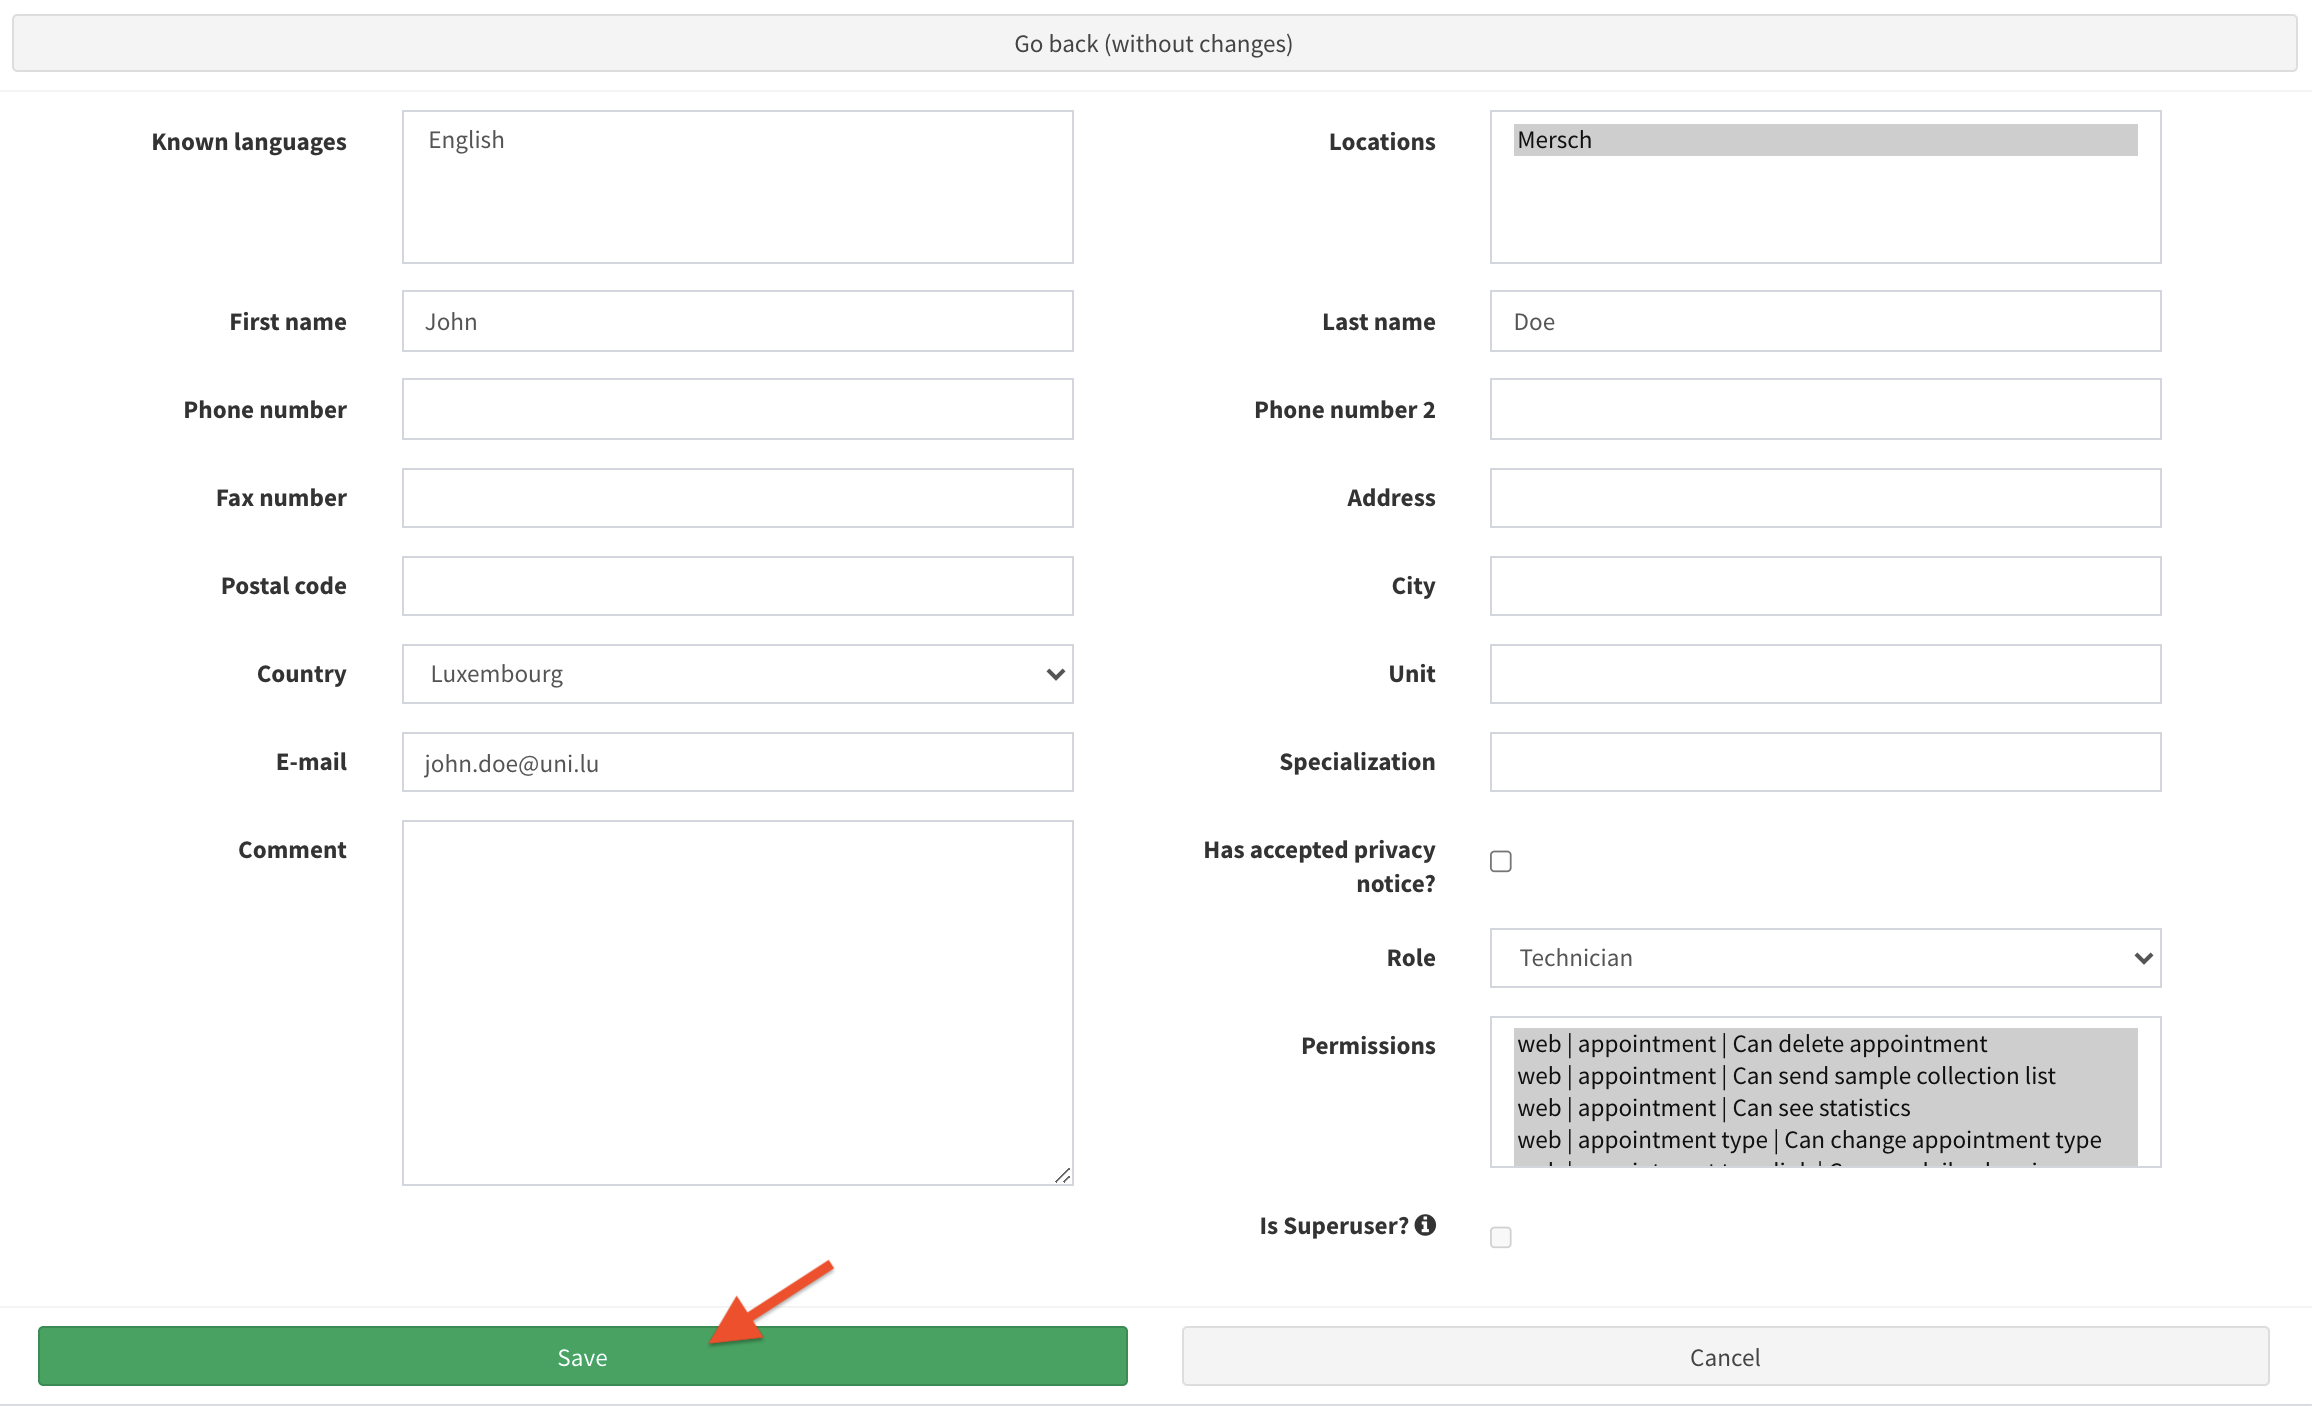
Task: Expand the Role dropdown
Action: (x=1824, y=958)
